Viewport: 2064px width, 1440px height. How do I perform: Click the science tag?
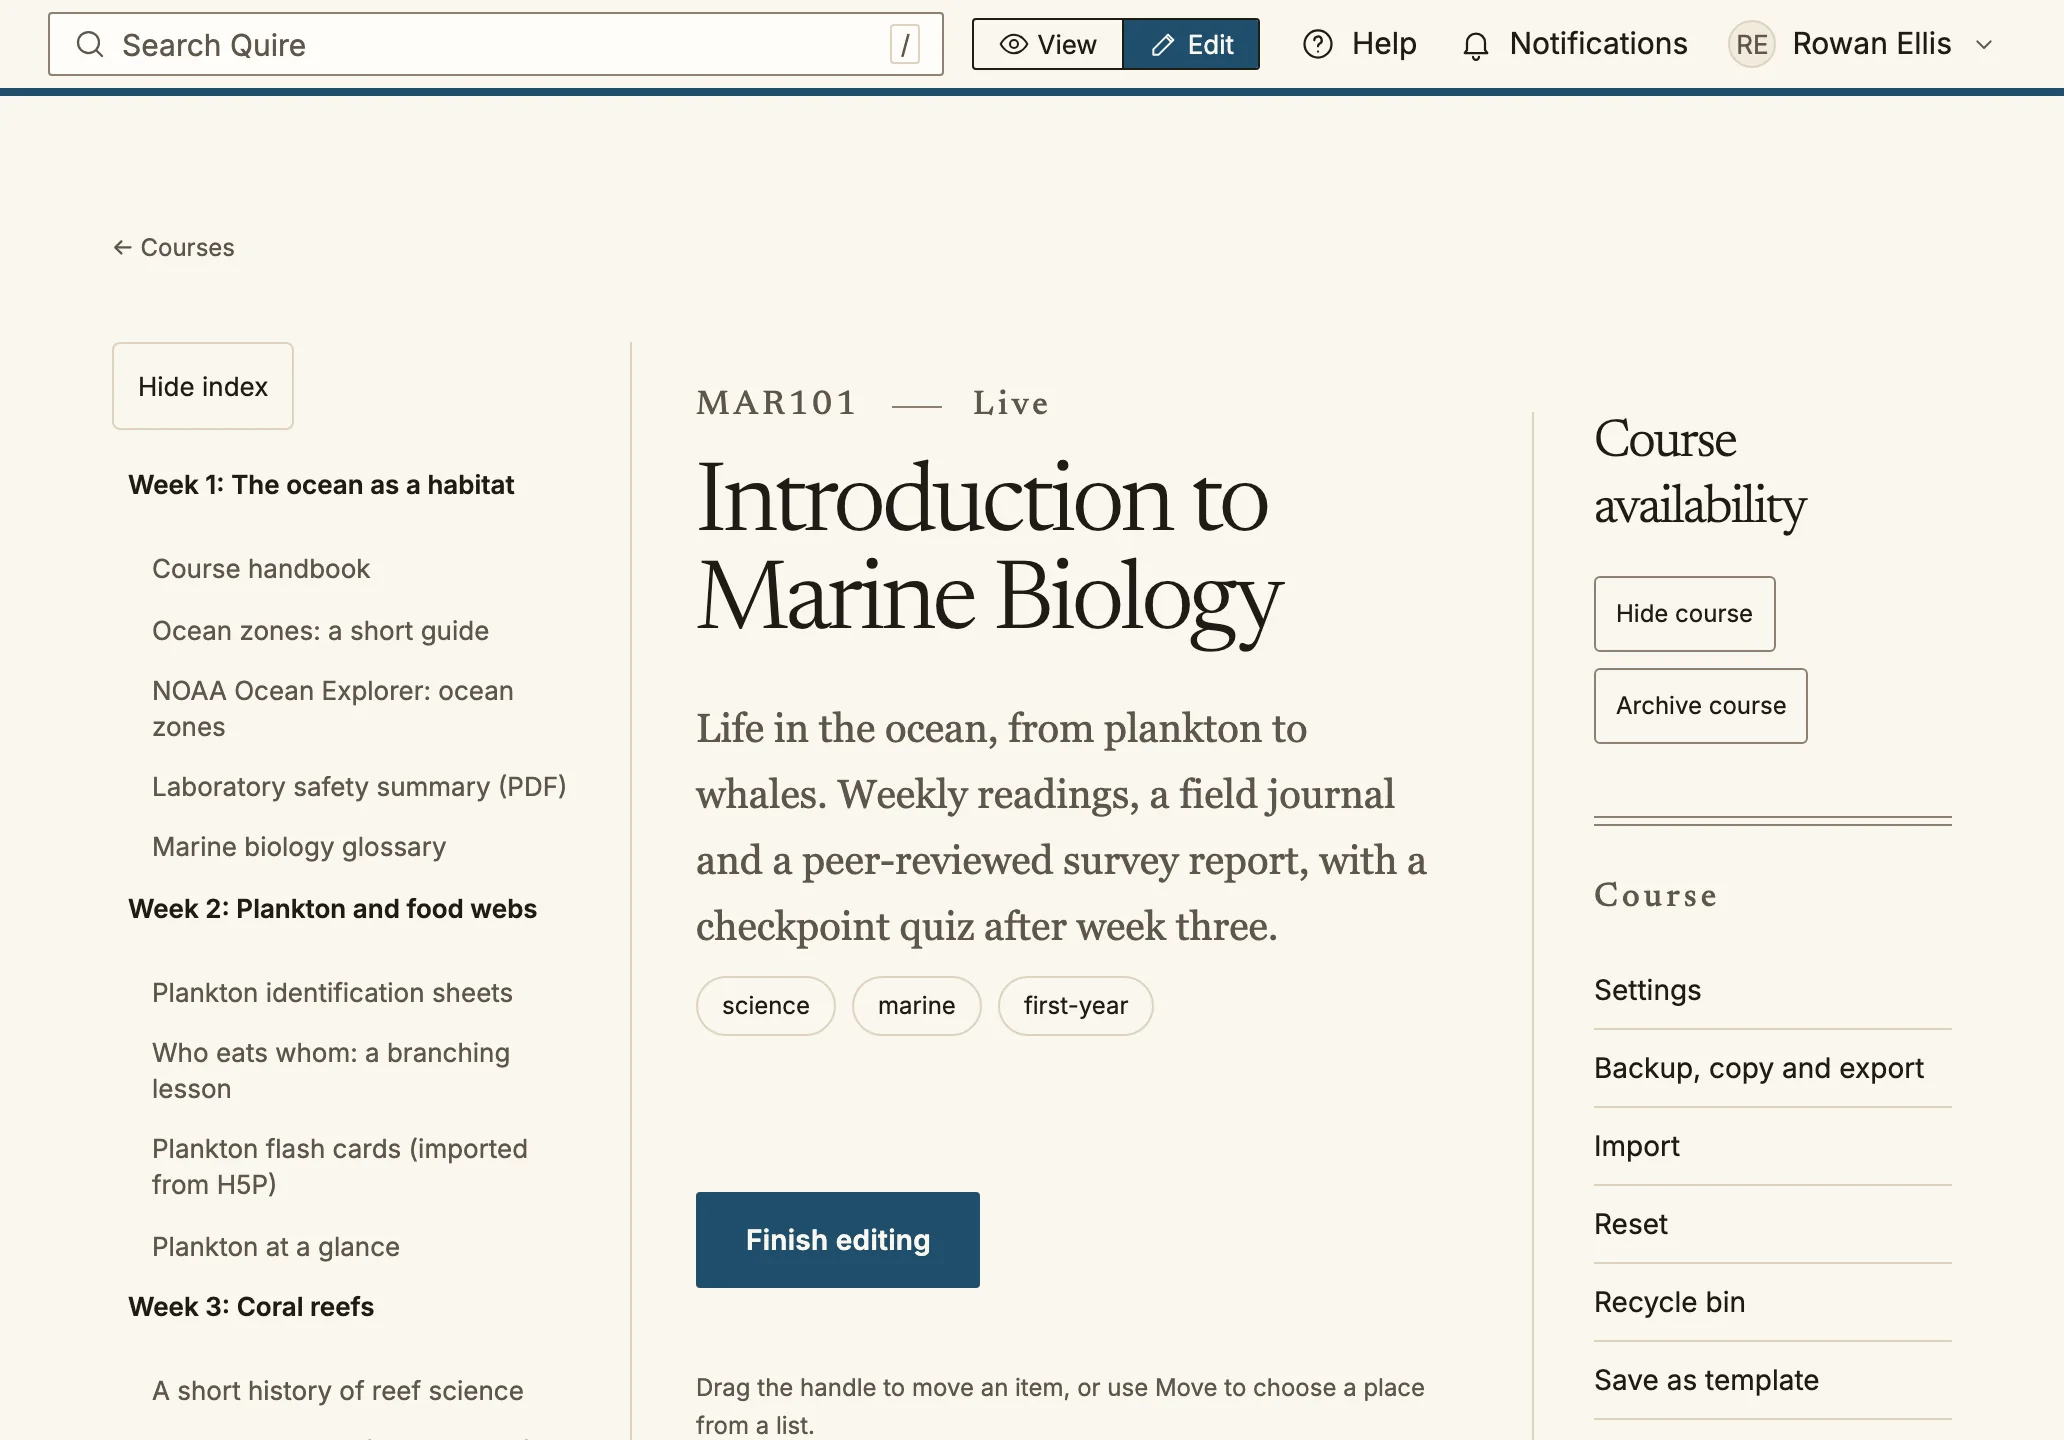[x=766, y=1006]
